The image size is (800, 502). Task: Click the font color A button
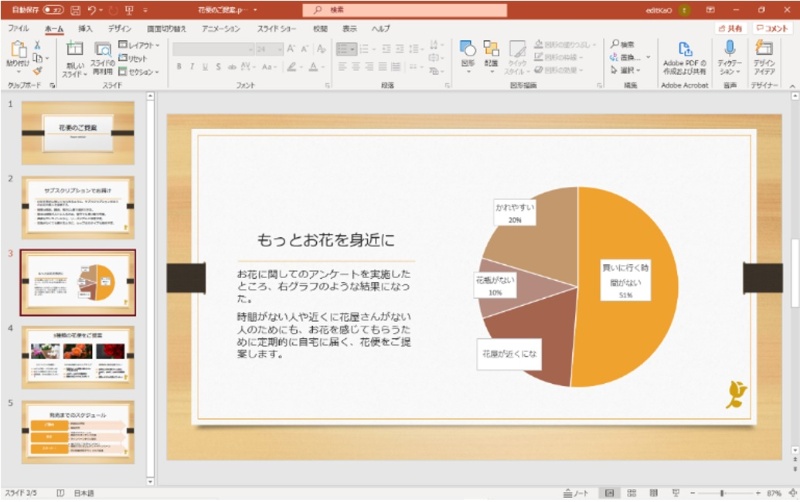click(x=313, y=67)
